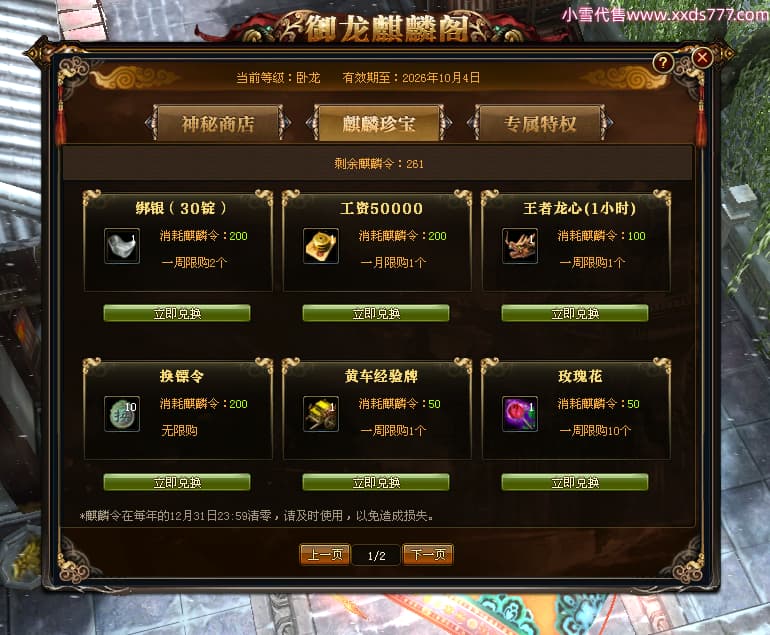
Task: Click the rose flower icon for 玫瑰花
Action: point(520,414)
